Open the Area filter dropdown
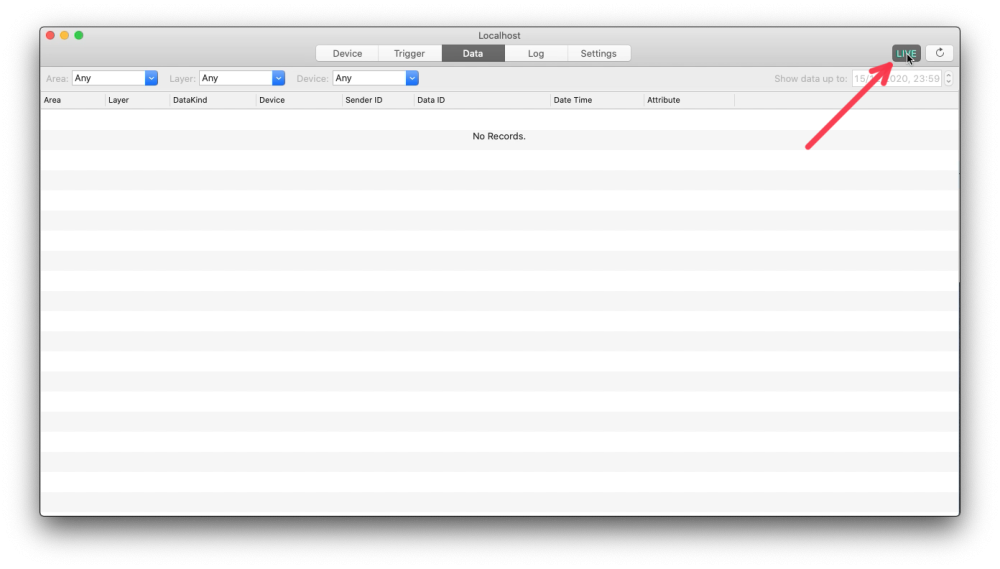1000x569 pixels. coord(115,78)
